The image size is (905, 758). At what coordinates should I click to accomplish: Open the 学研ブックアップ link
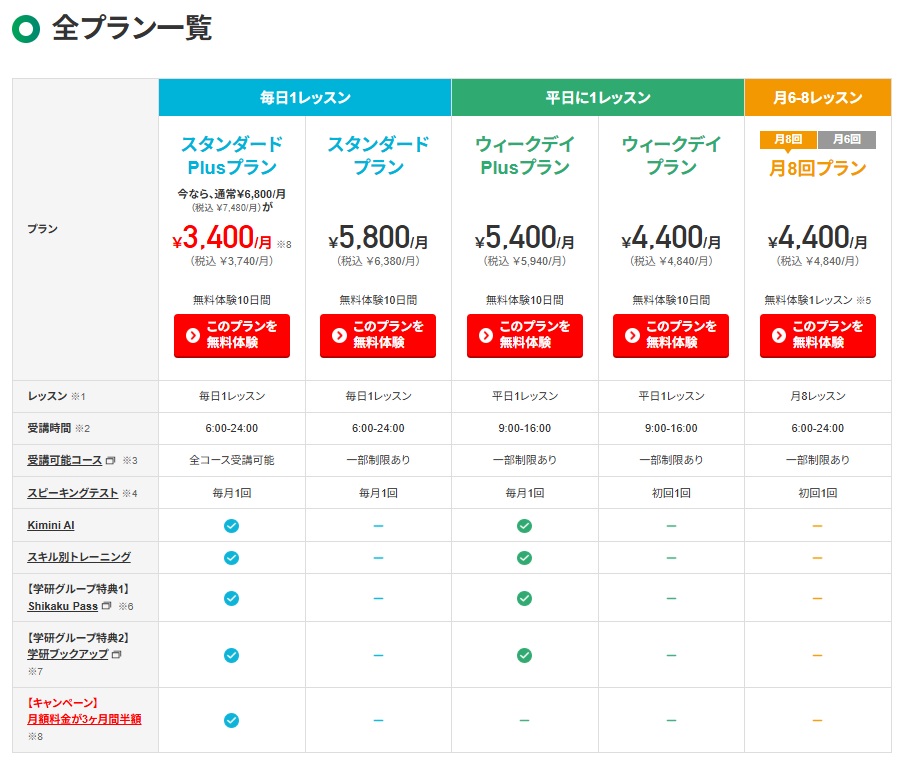(67, 654)
